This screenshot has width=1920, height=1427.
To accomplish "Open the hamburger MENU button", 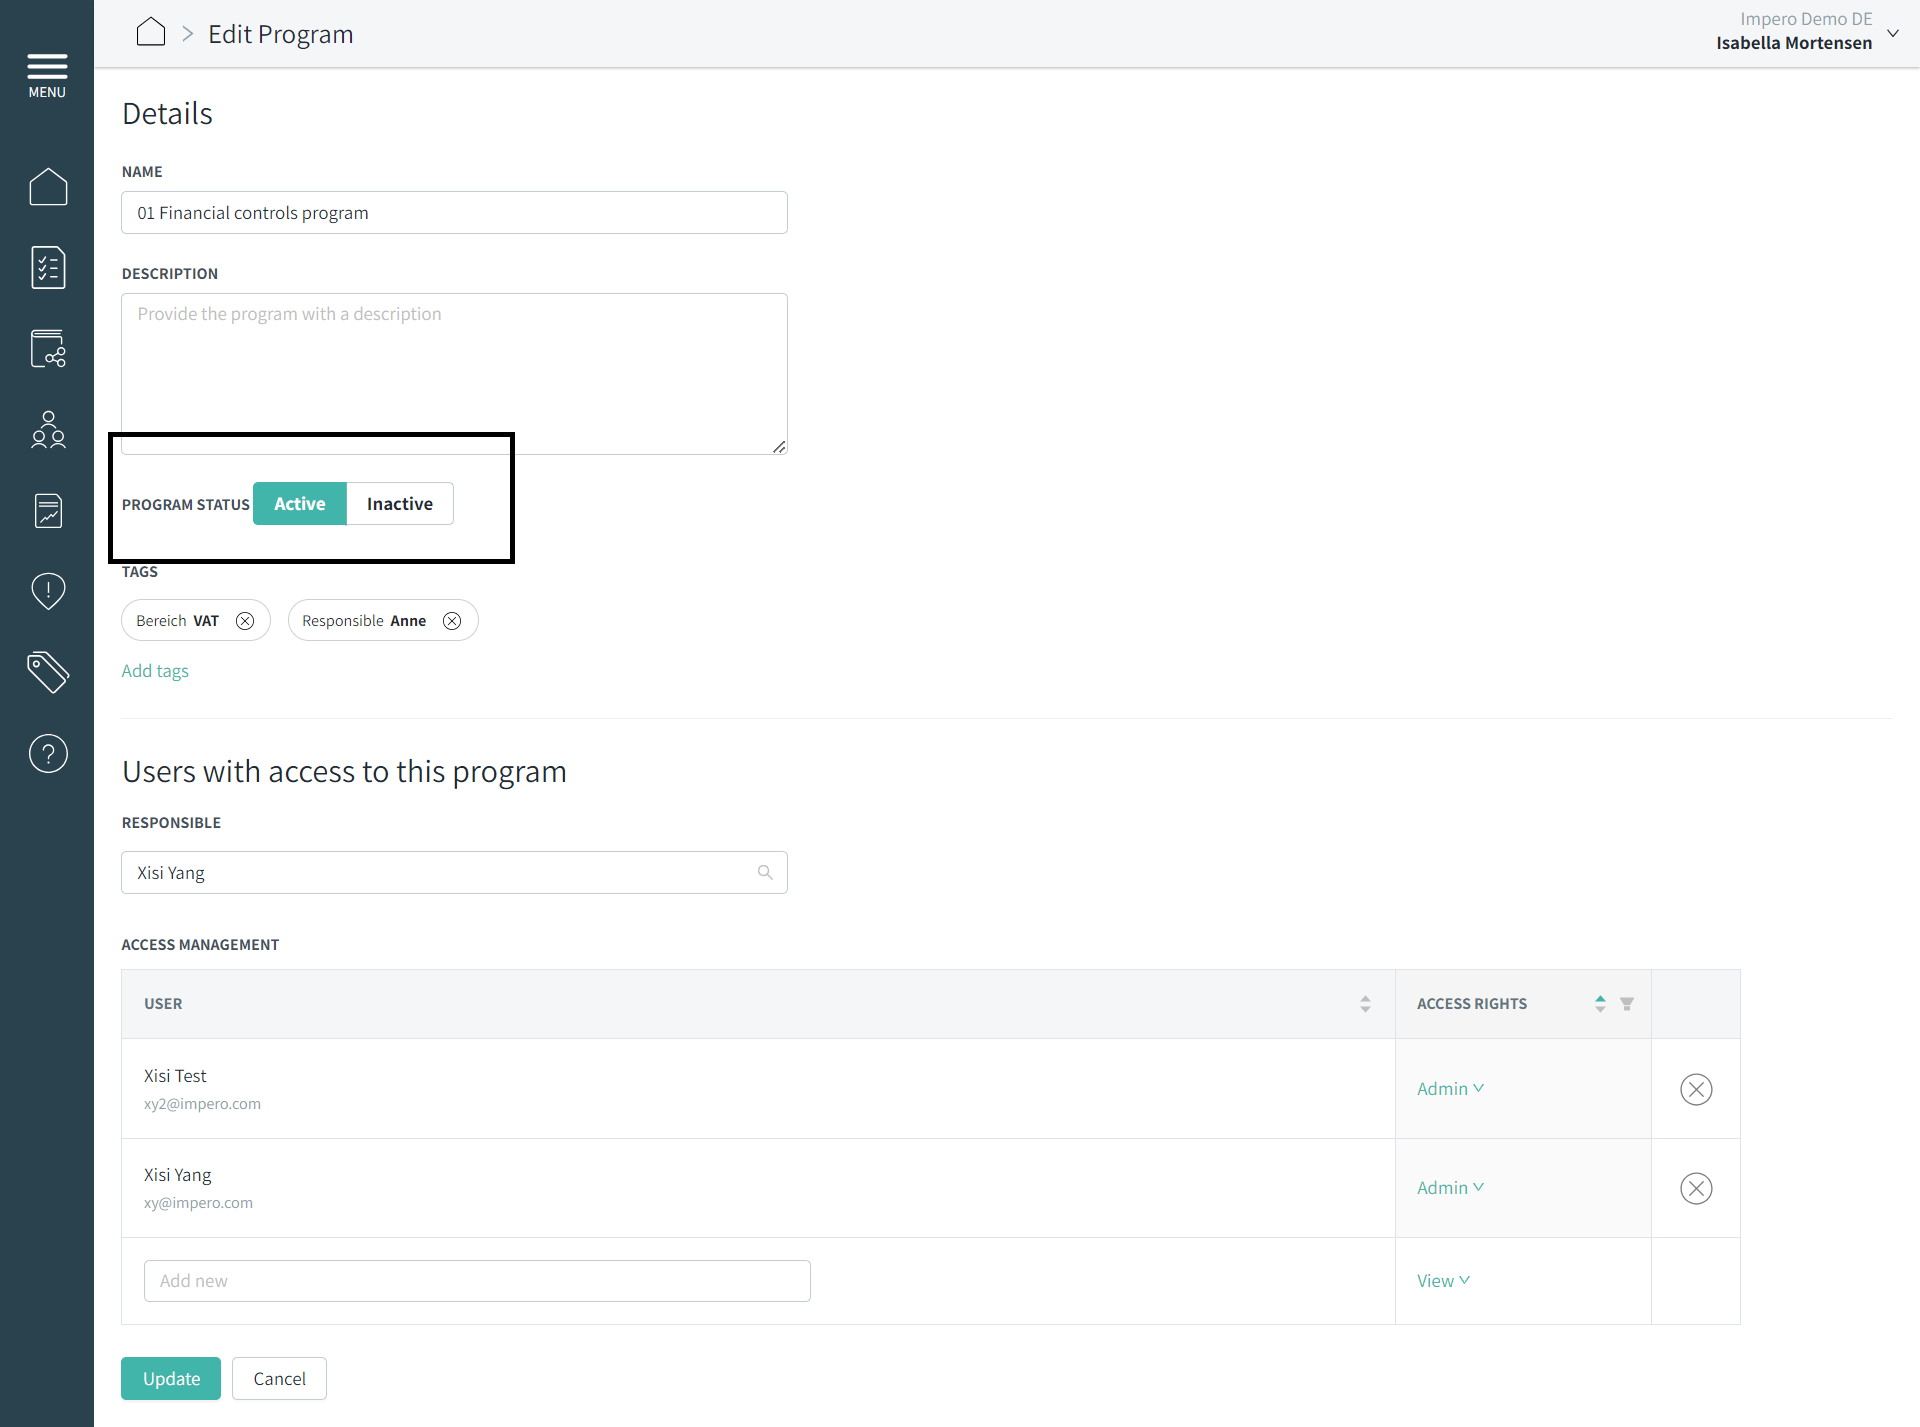I will point(47,75).
